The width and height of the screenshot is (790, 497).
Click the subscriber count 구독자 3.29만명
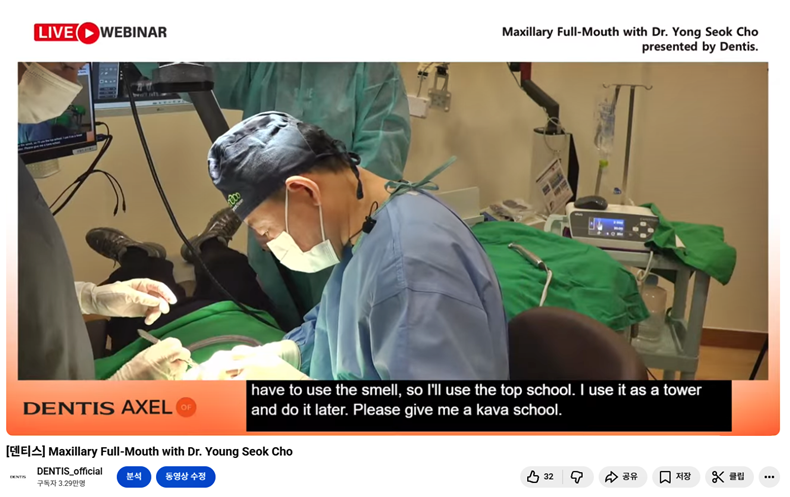[61, 483]
